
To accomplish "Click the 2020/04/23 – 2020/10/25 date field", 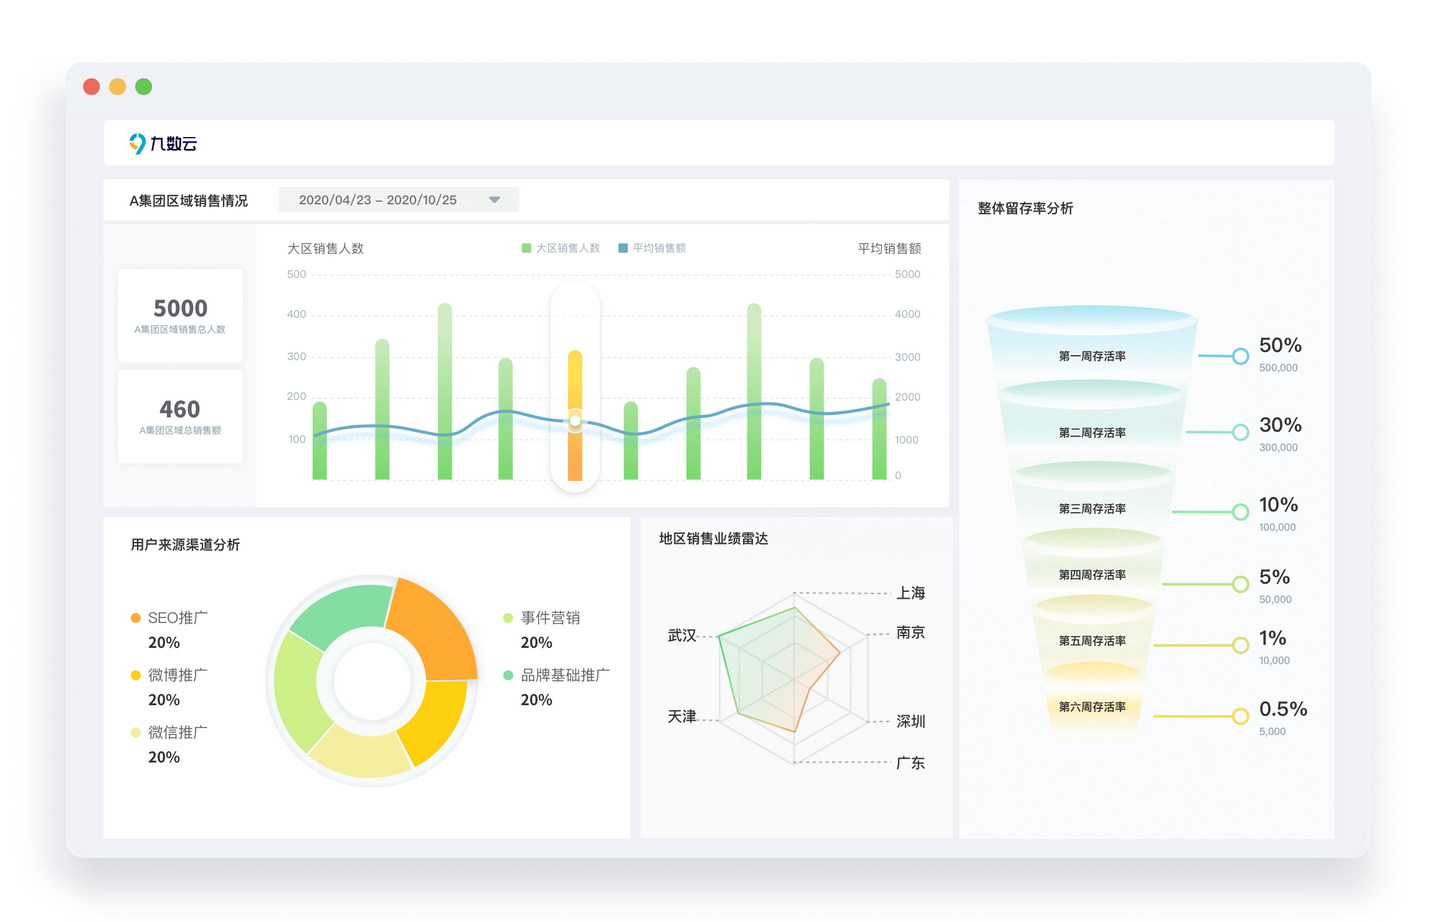I will [378, 200].
